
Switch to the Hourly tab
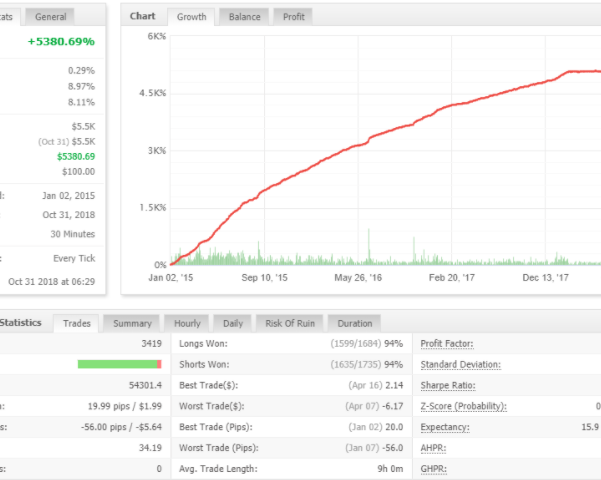[187, 323]
